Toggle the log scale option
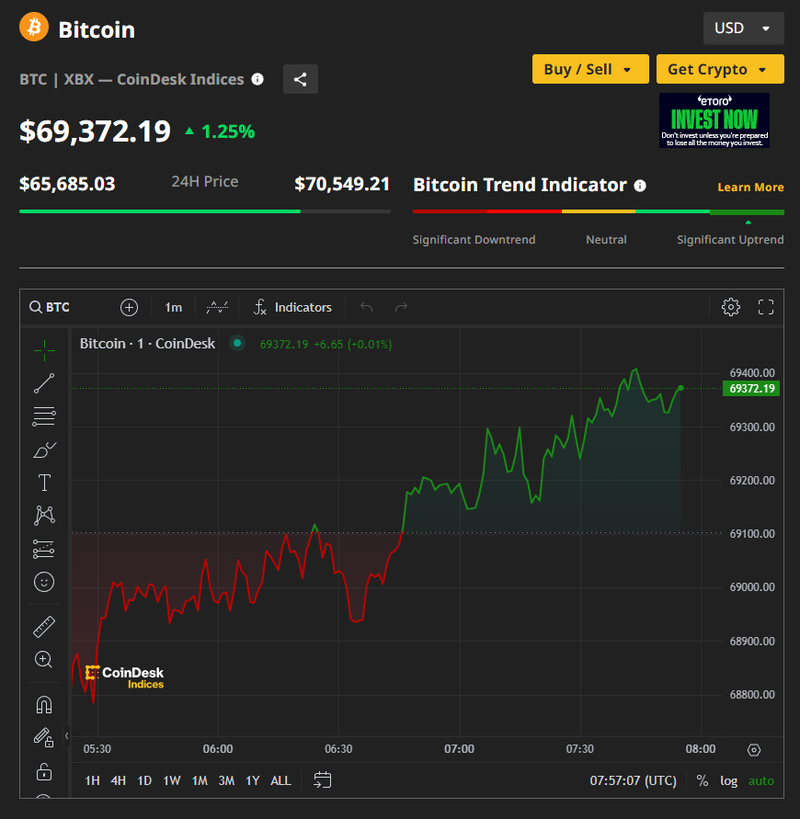 click(729, 780)
